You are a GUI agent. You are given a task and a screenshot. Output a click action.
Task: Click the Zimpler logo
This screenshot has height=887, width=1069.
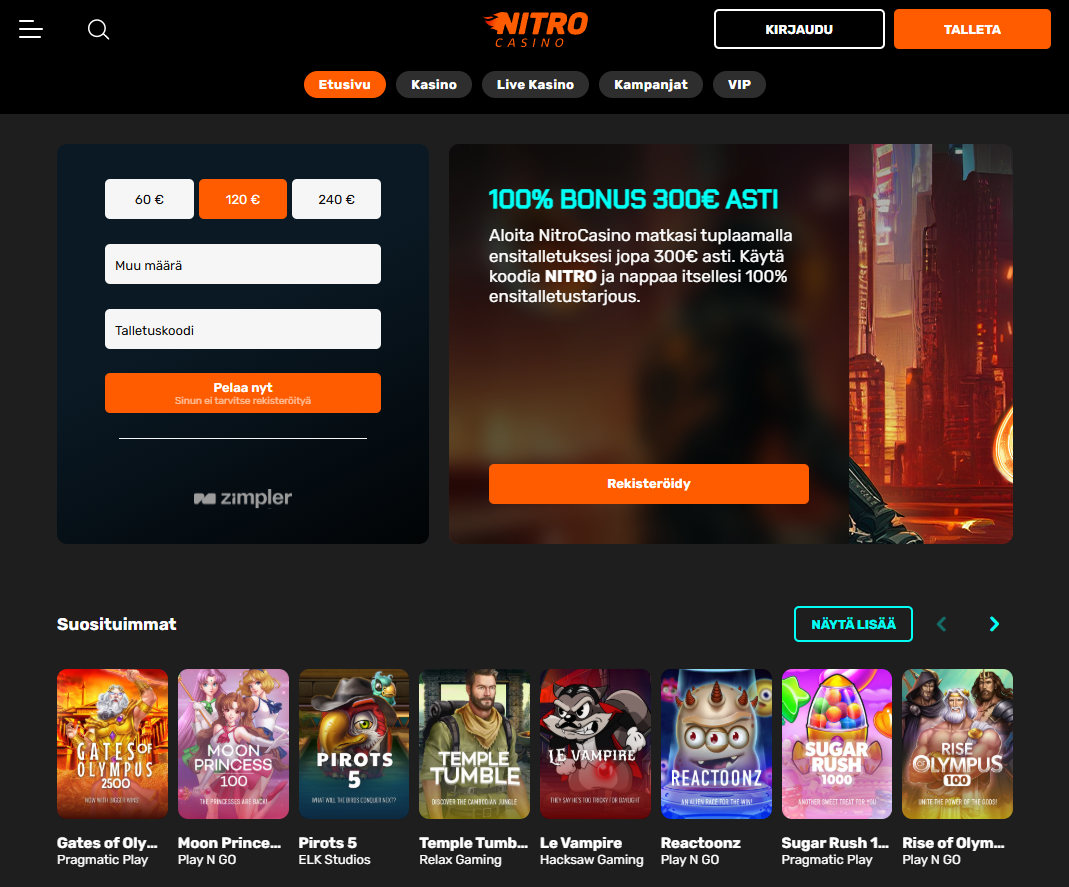(243, 498)
